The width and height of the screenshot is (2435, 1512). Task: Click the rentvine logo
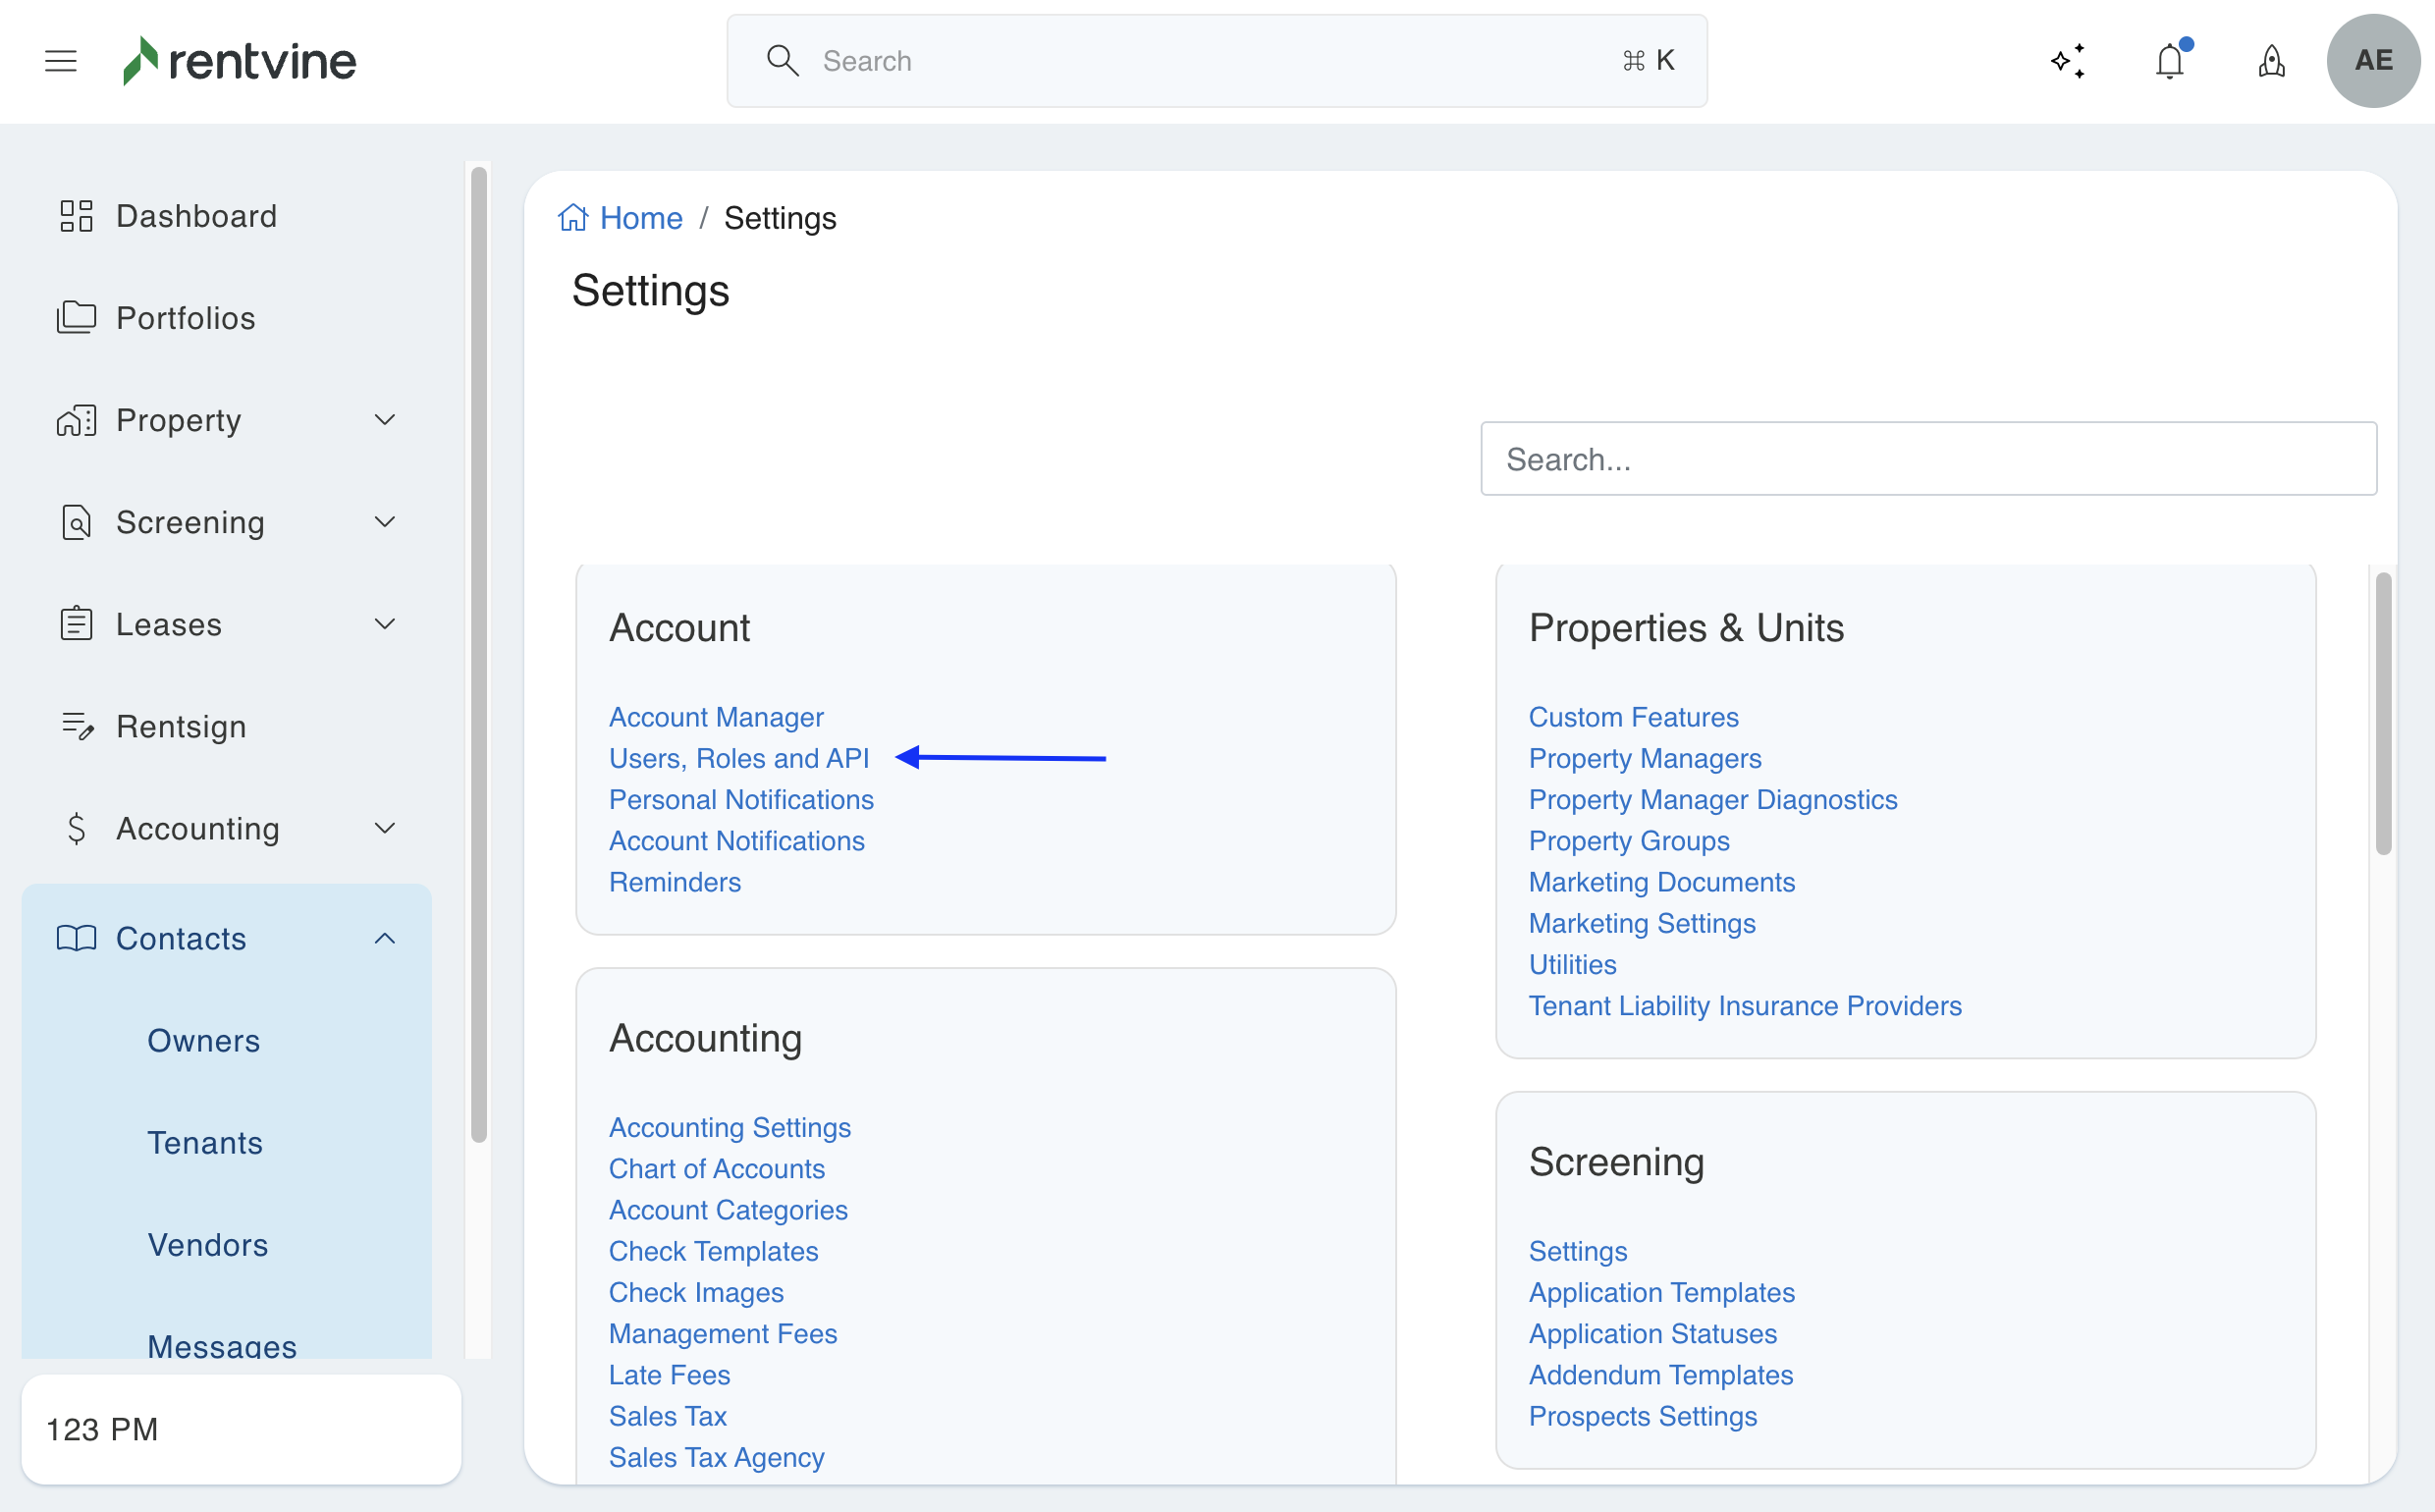click(x=240, y=61)
